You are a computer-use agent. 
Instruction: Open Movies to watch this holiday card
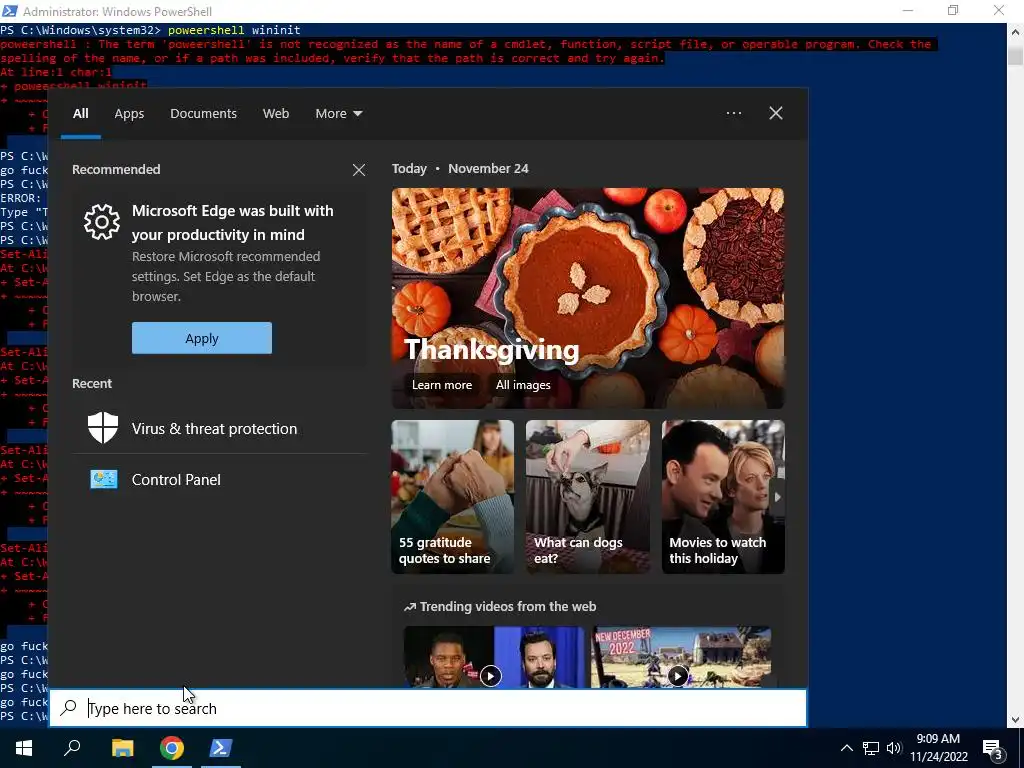pyautogui.click(x=723, y=497)
